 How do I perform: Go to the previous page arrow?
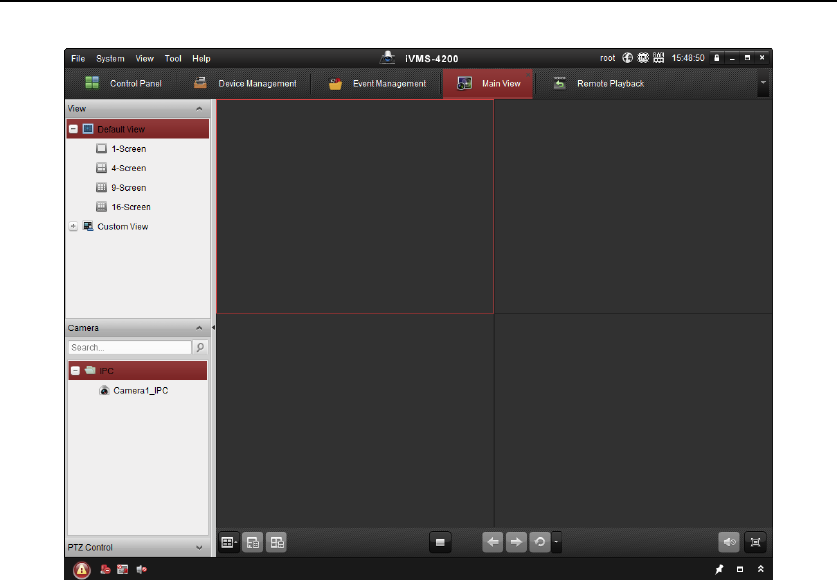pos(493,543)
